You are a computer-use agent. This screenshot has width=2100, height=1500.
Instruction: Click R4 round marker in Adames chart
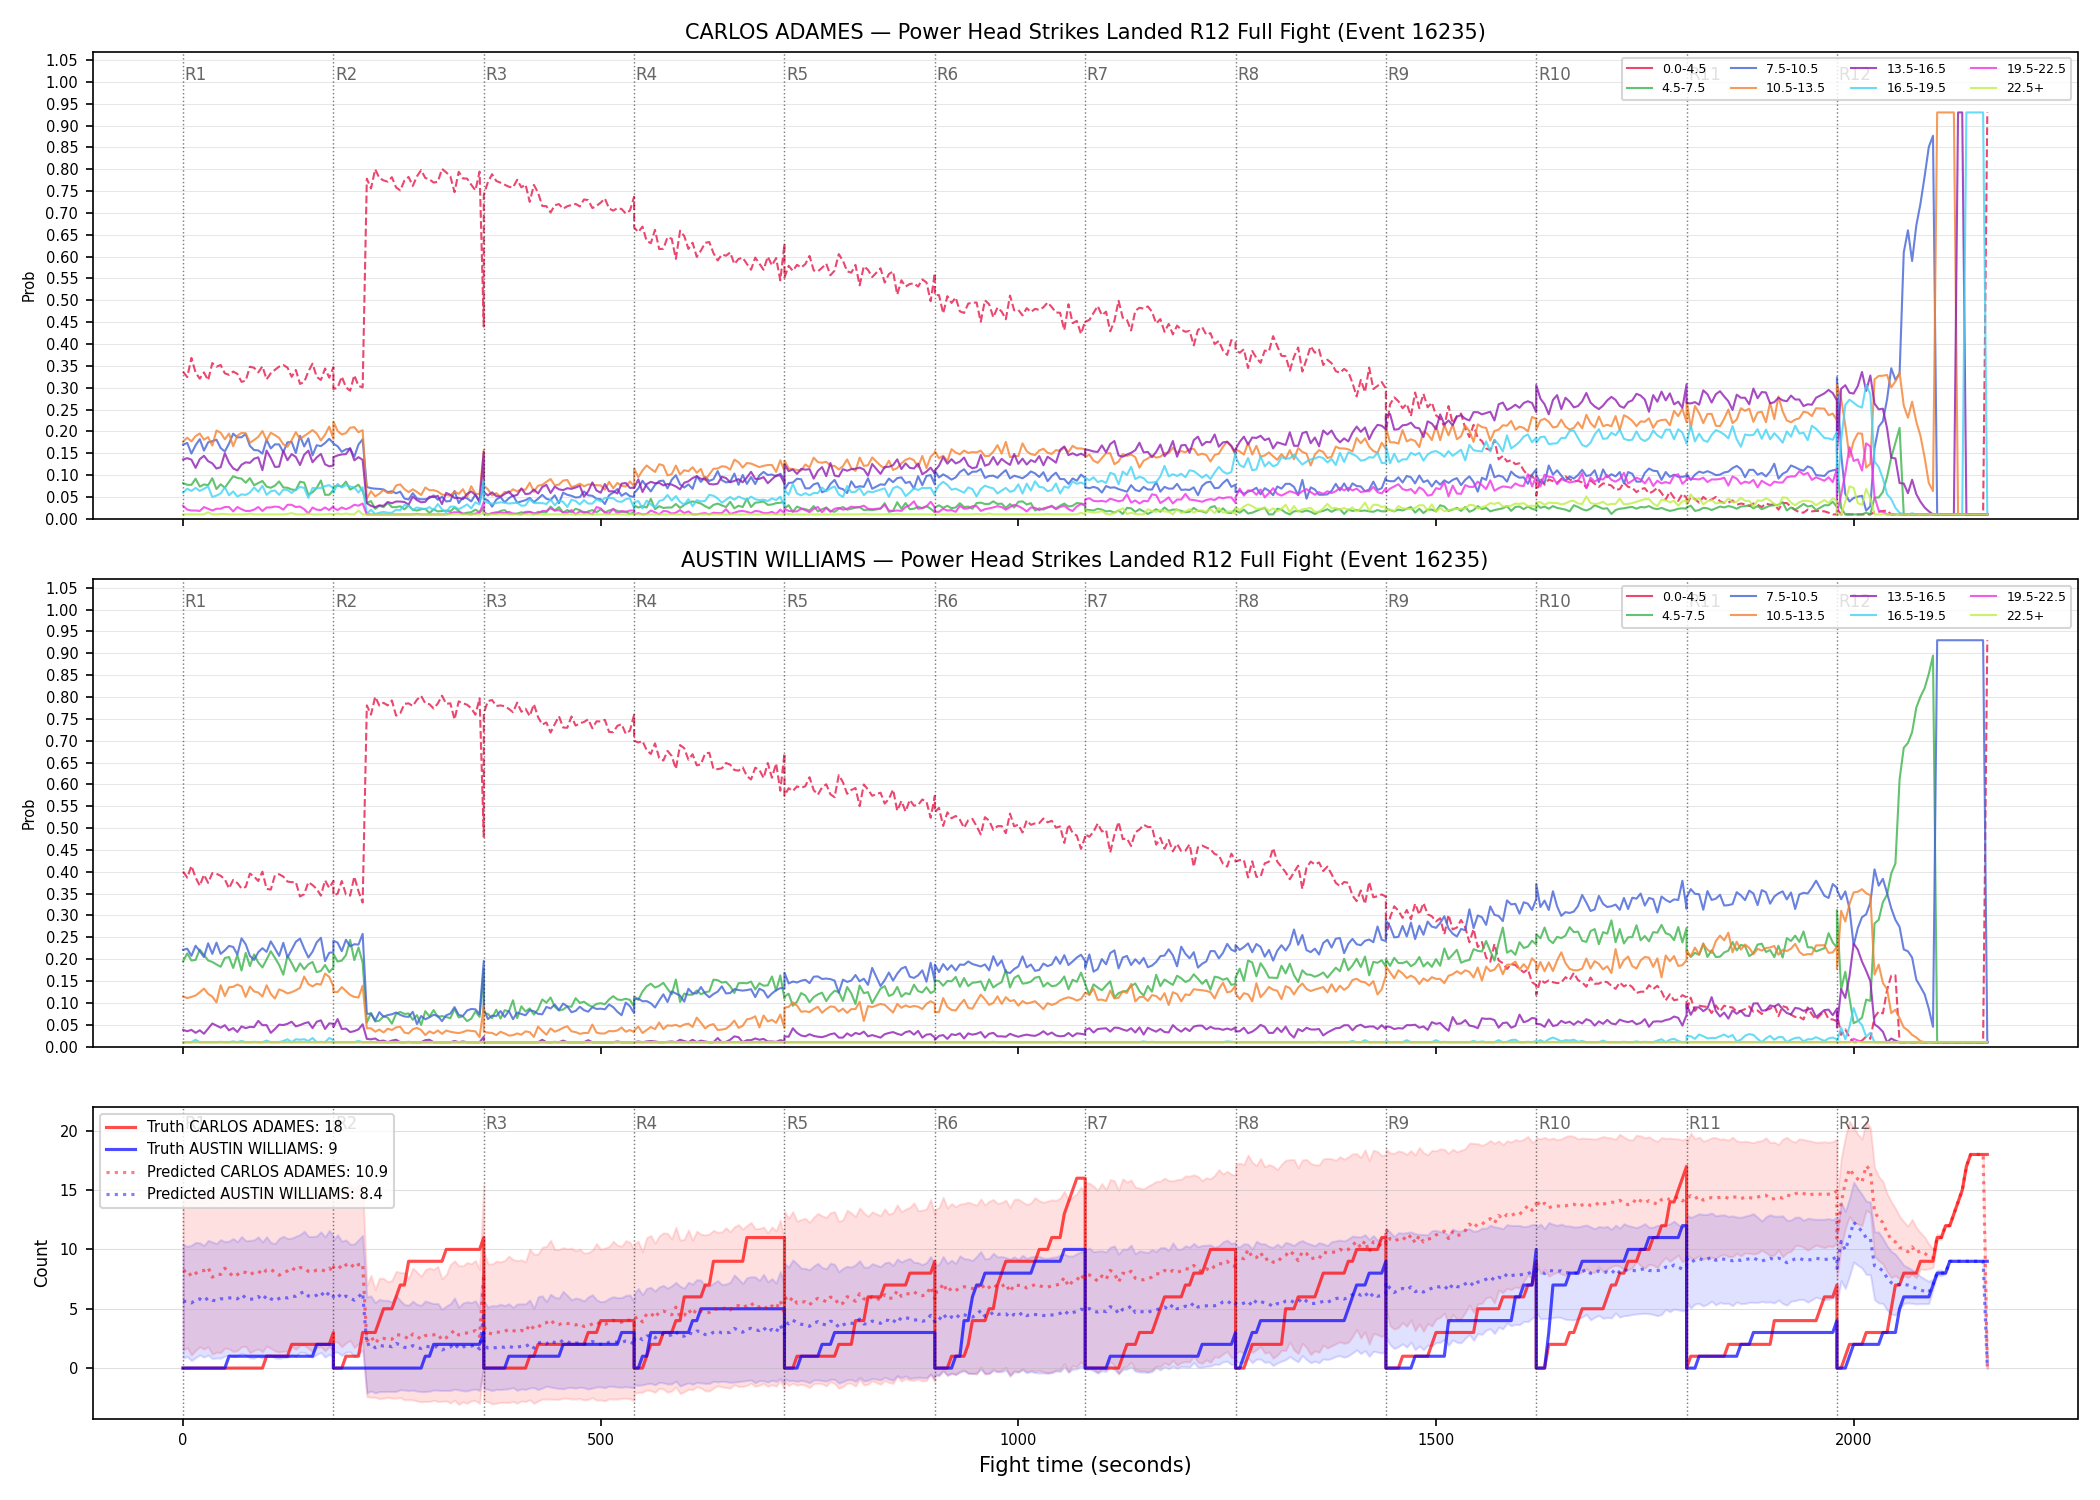click(x=646, y=74)
